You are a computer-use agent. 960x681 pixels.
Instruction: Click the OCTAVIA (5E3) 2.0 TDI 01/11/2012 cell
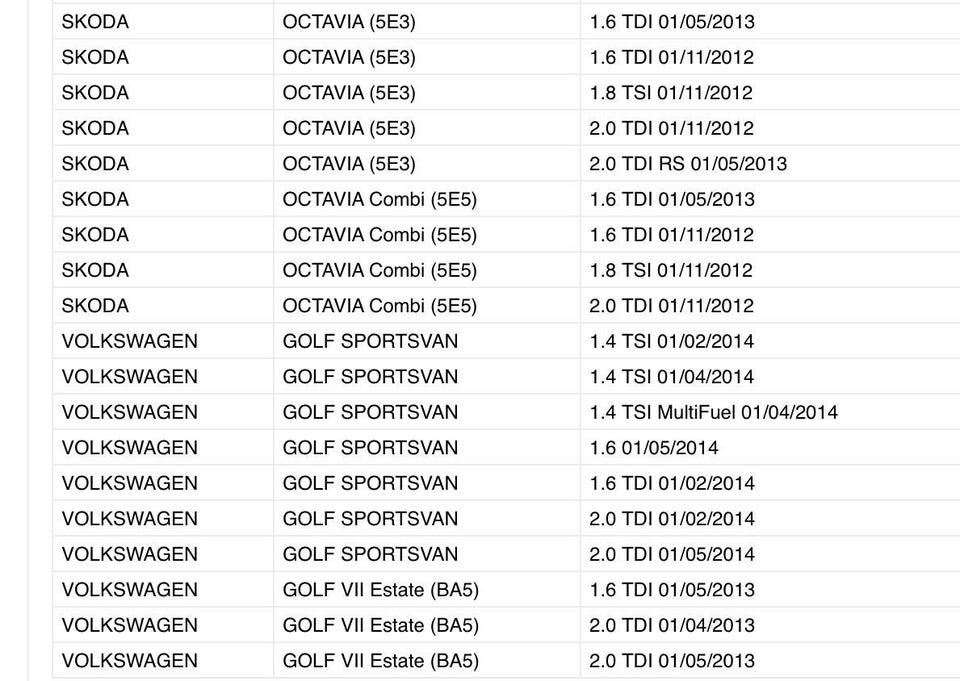(x=770, y=128)
